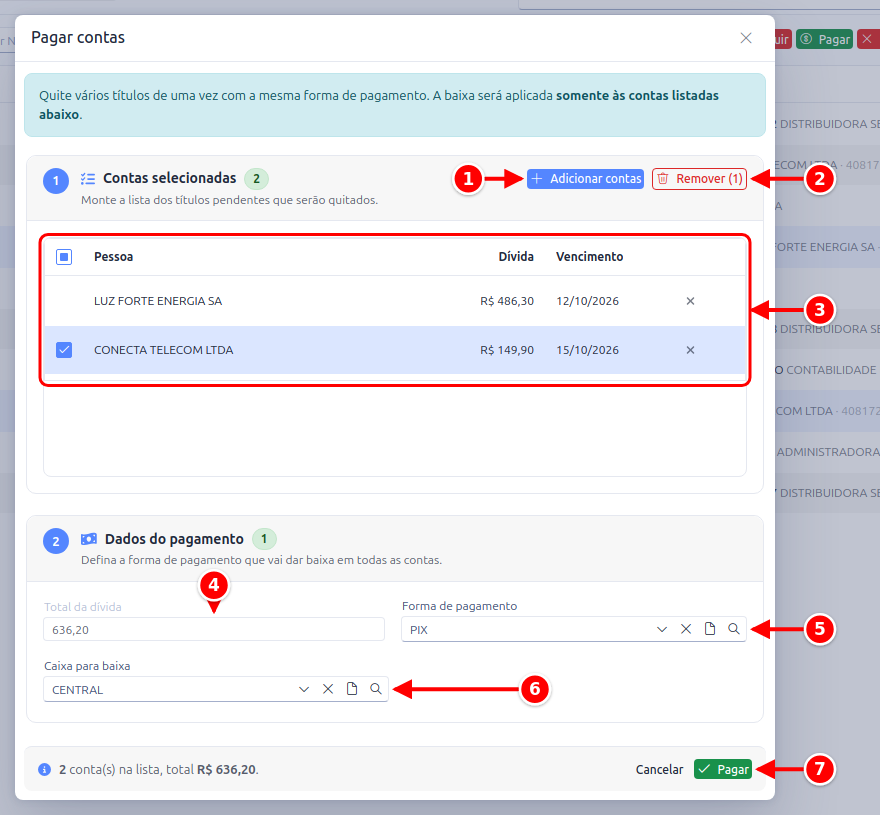Click the Total da dívida field
Viewport: 880px width, 815px height.
pyautogui.click(x=214, y=629)
